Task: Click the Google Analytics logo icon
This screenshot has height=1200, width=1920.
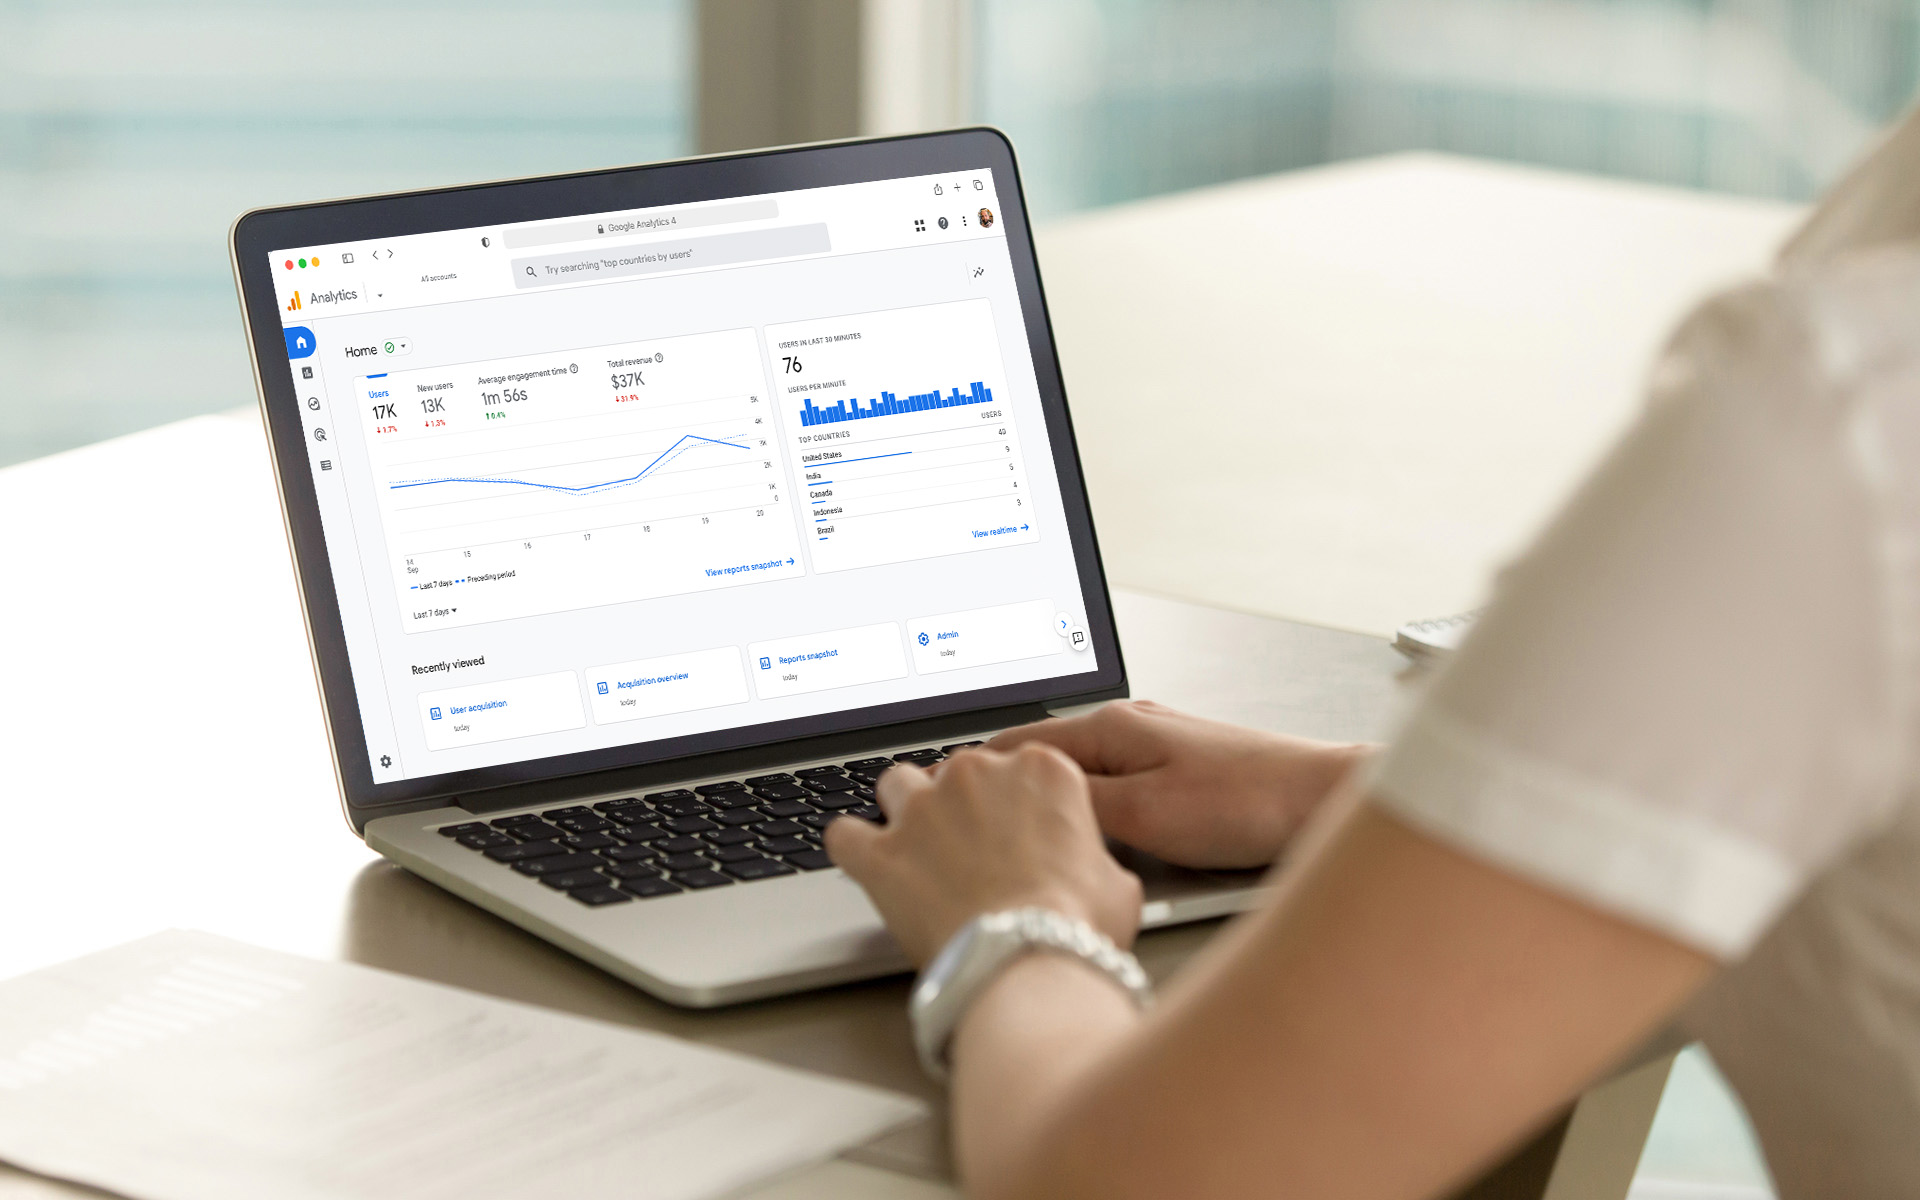Action: (x=294, y=299)
